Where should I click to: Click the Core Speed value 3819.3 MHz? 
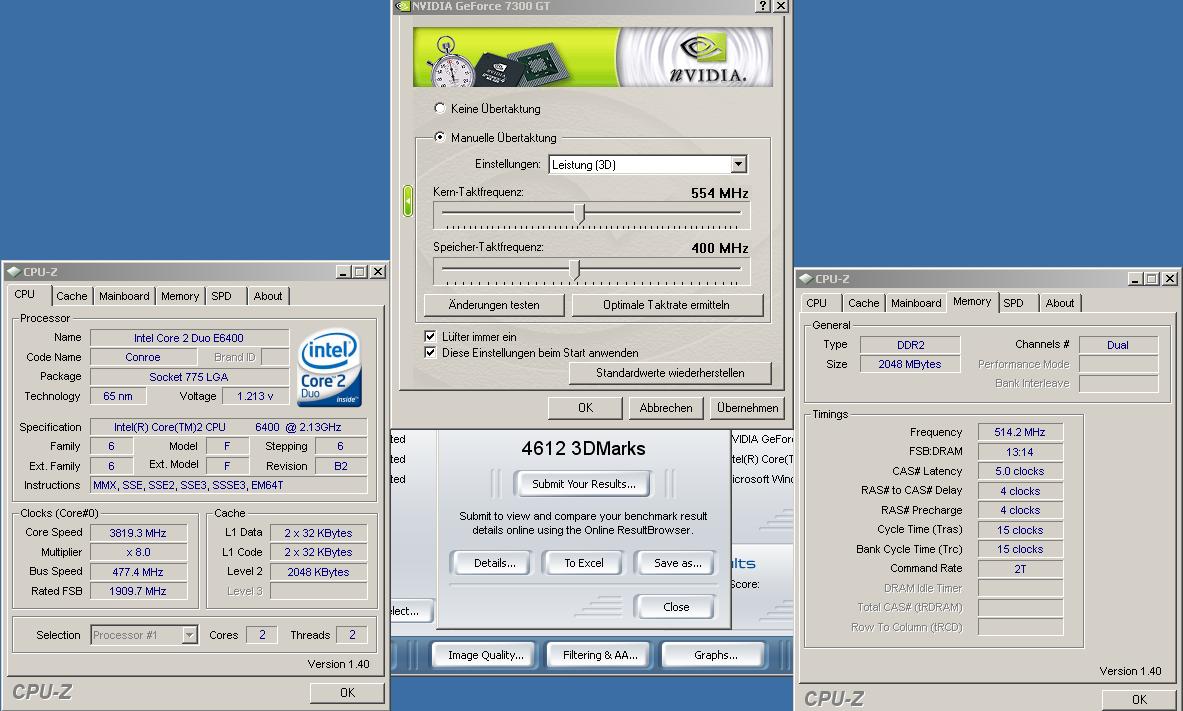pos(138,533)
